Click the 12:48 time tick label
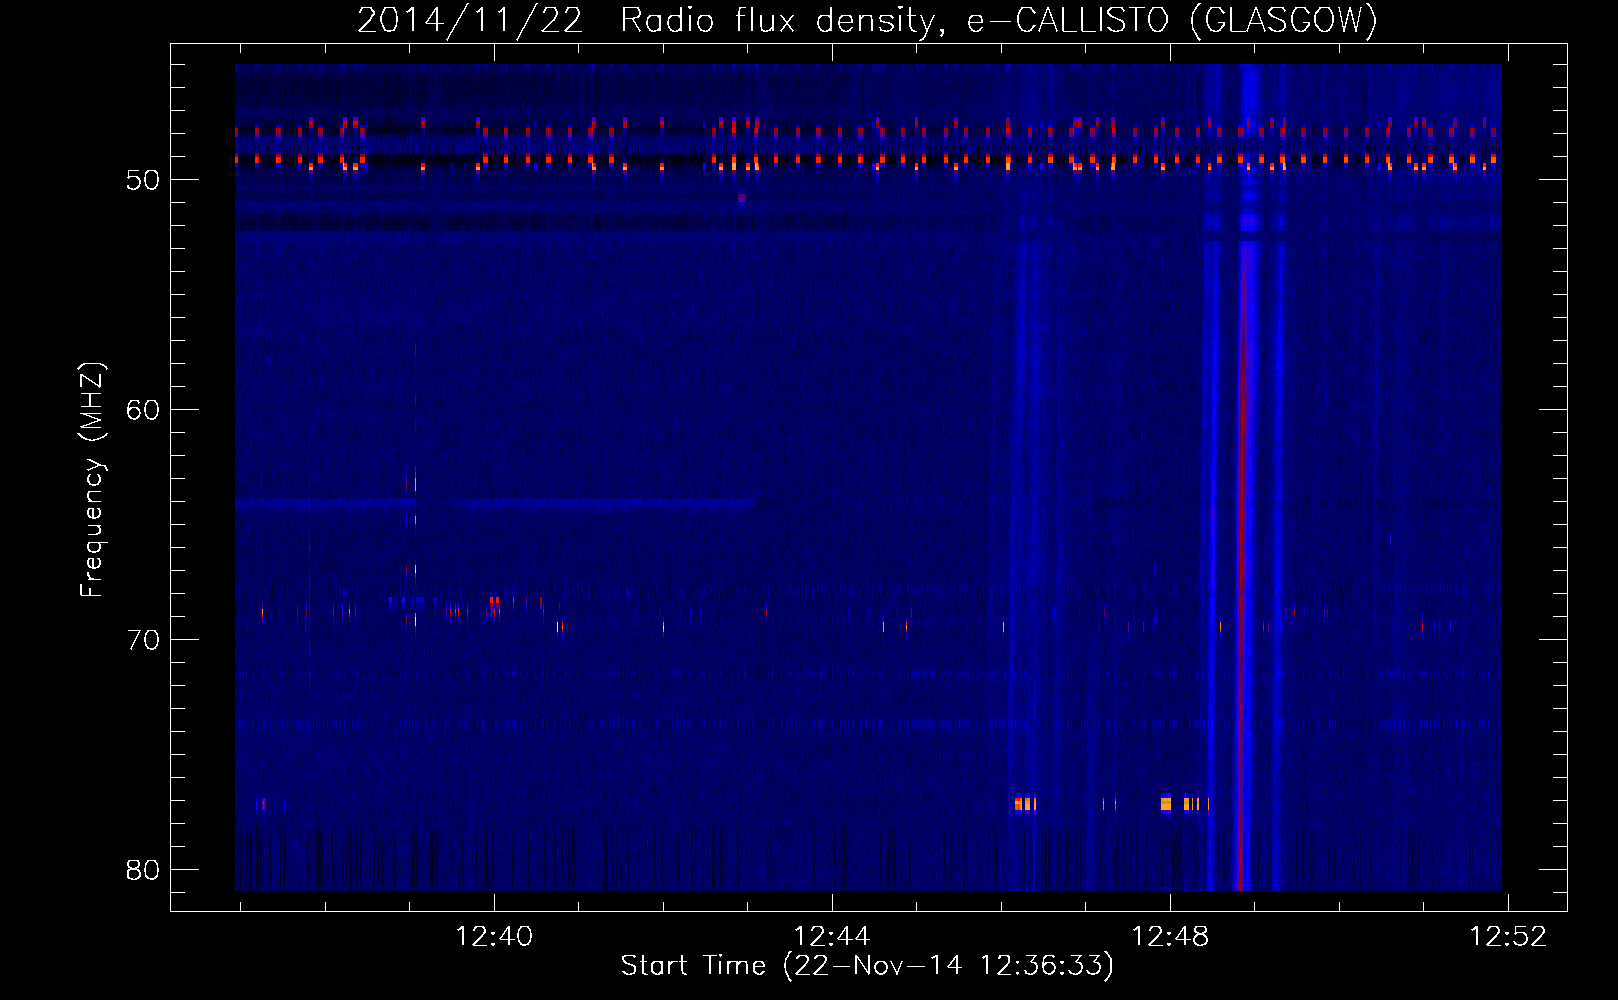The height and width of the screenshot is (1000, 1618). pyautogui.click(x=1170, y=936)
